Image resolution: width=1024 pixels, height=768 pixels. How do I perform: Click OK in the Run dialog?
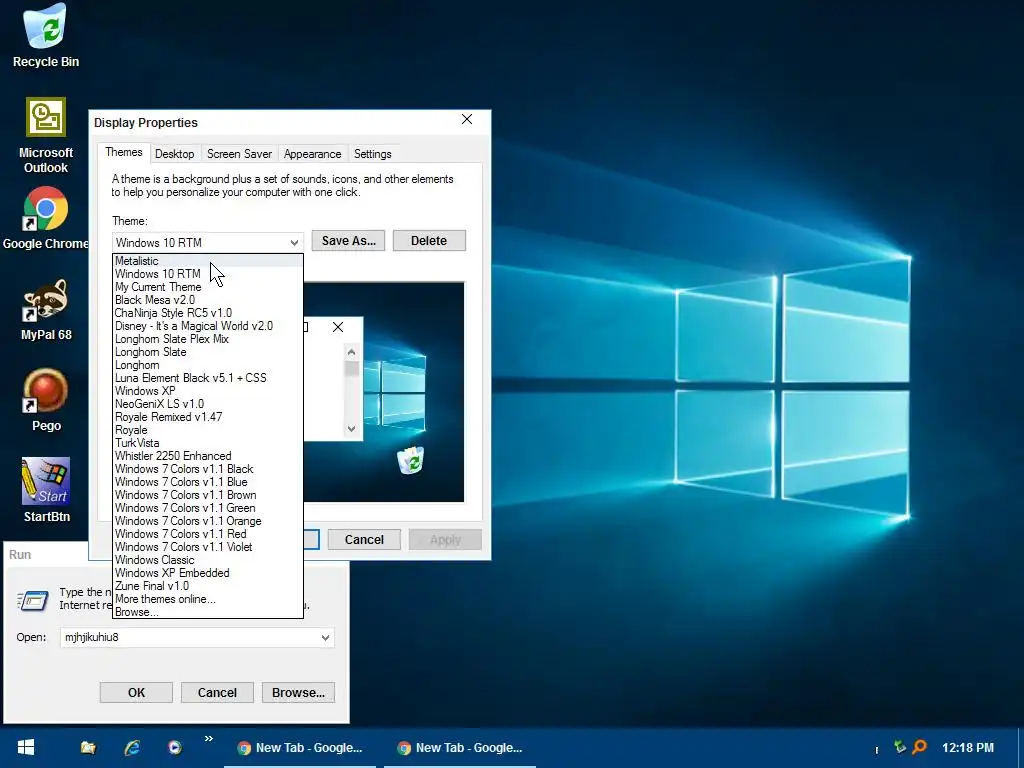[136, 692]
